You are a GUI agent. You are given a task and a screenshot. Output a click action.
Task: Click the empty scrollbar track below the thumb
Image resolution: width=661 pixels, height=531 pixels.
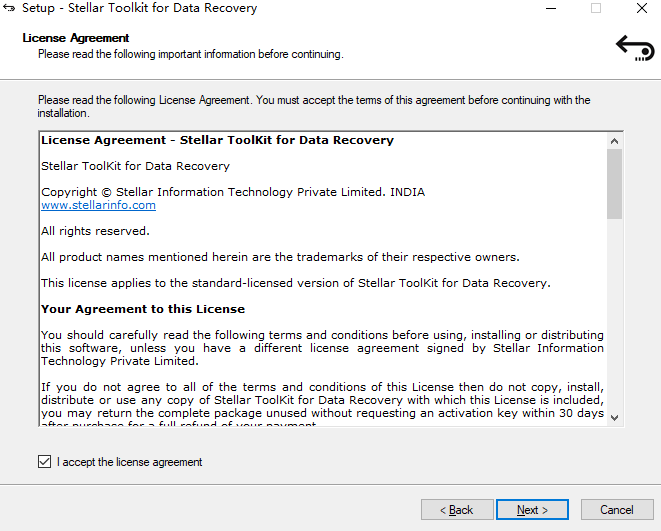pos(614,320)
